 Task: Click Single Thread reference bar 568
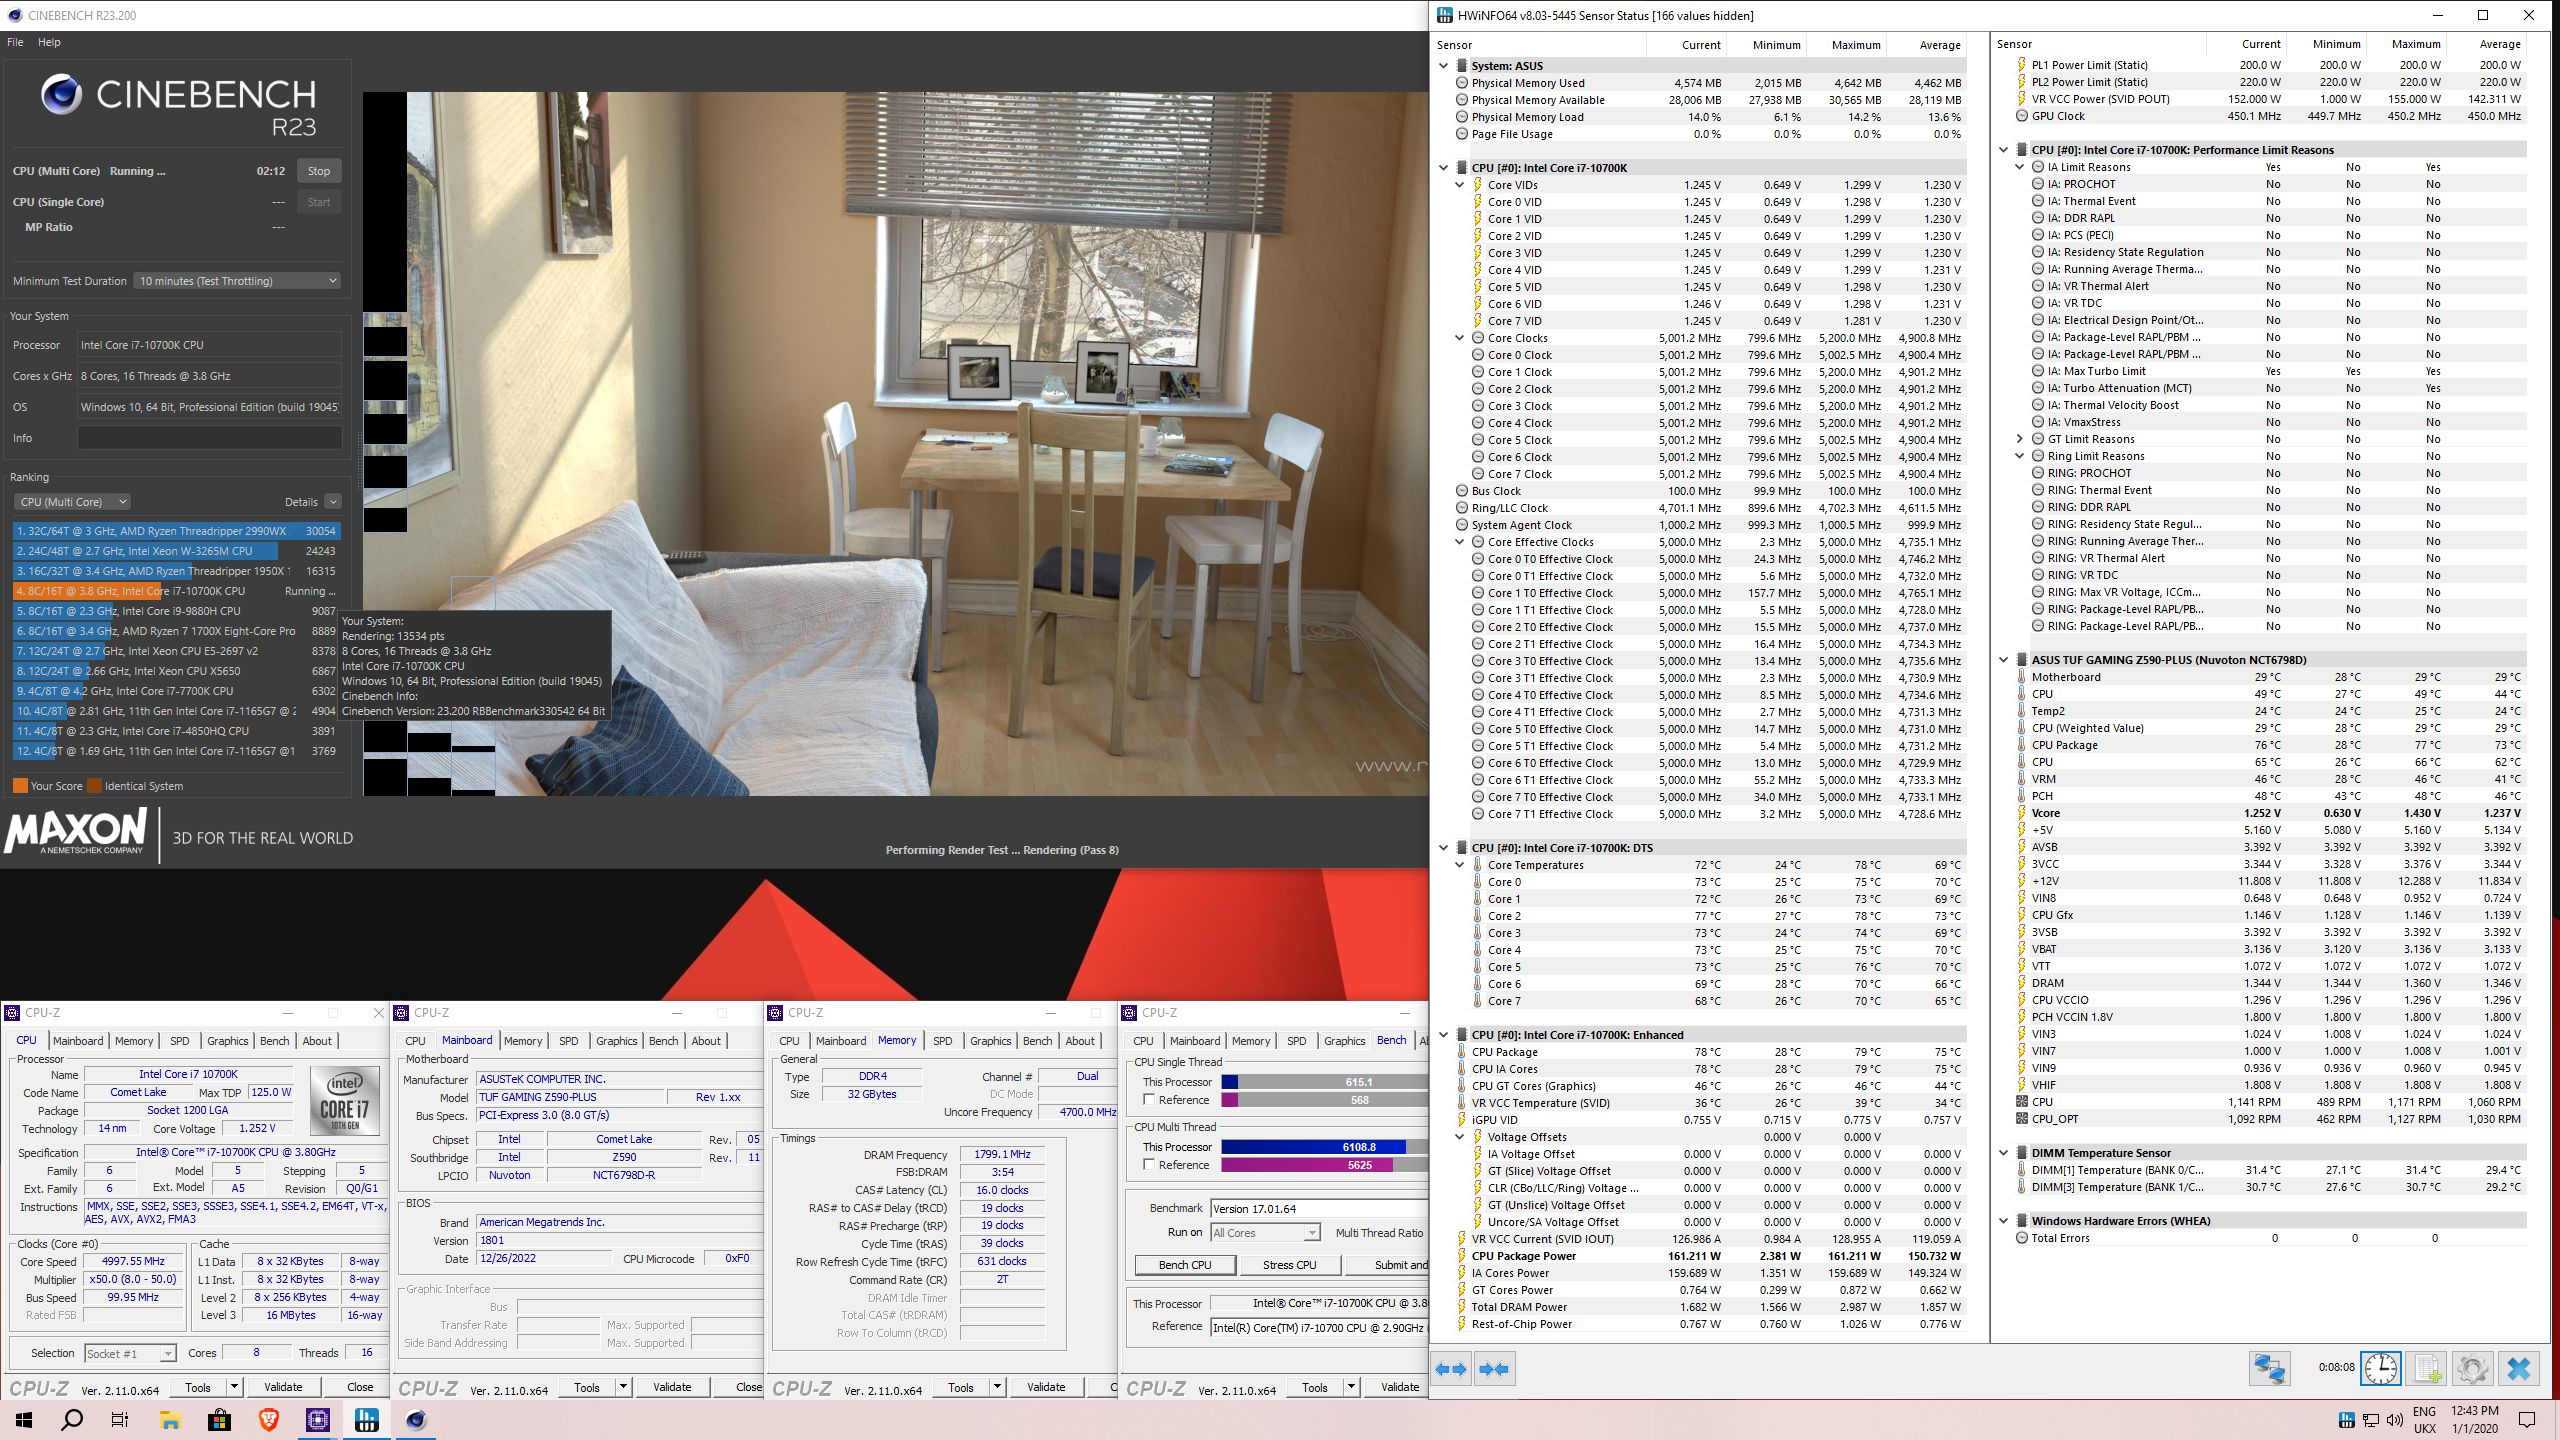pyautogui.click(x=1324, y=1100)
